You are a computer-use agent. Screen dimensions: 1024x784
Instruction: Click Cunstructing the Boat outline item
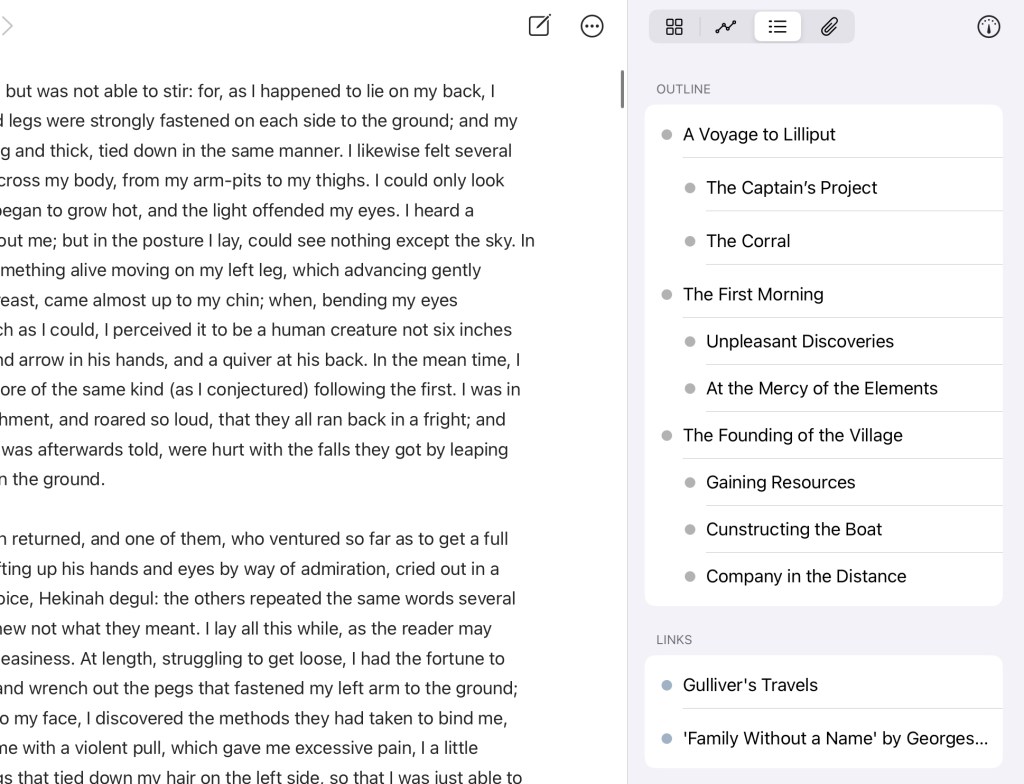click(794, 529)
